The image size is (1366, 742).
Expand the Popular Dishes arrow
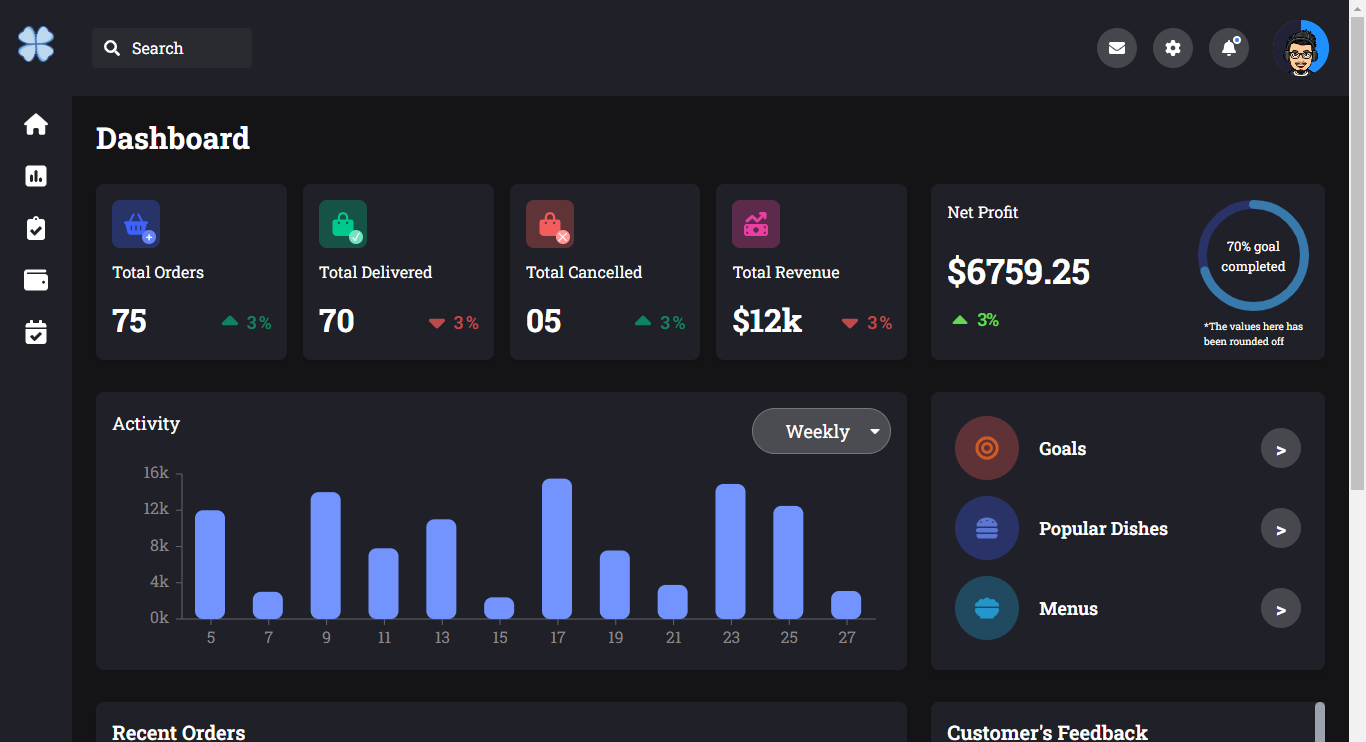tap(1281, 528)
